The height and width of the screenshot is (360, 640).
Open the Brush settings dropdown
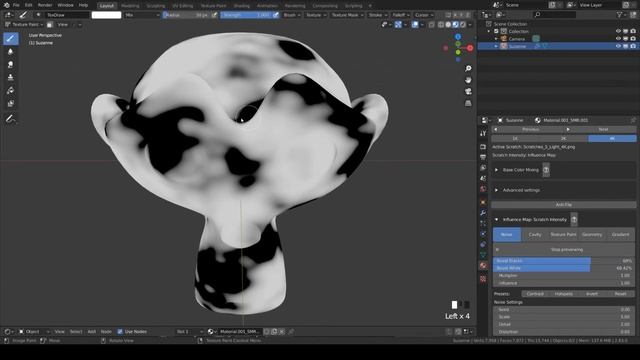click(x=291, y=15)
